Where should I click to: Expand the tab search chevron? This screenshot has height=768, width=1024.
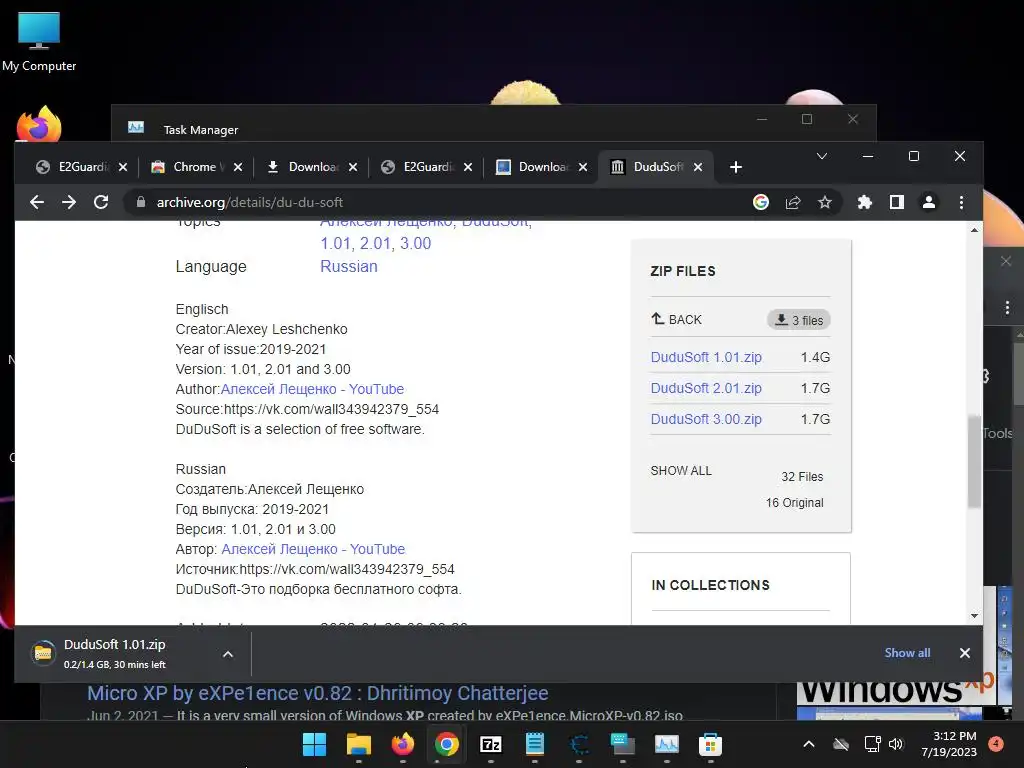click(822, 156)
